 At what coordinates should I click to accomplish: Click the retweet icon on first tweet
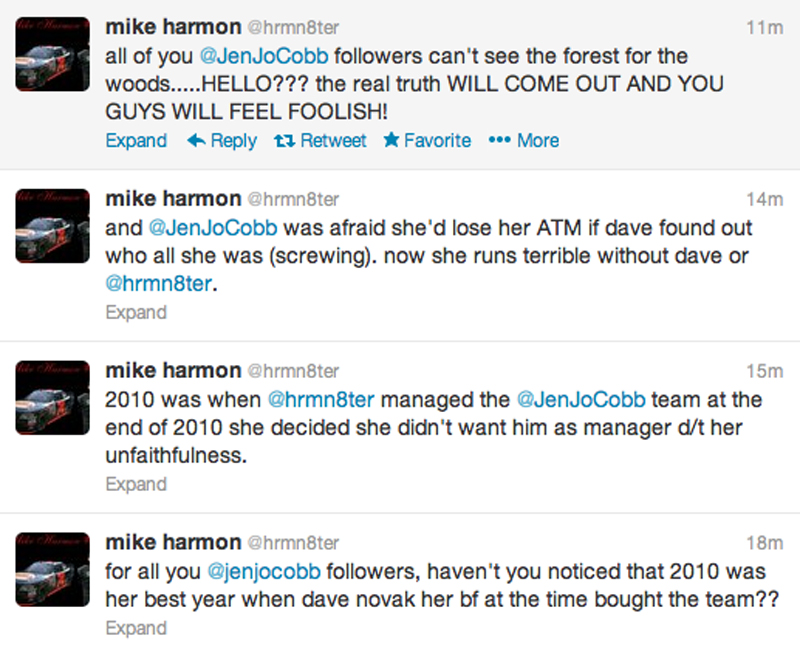pos(284,141)
